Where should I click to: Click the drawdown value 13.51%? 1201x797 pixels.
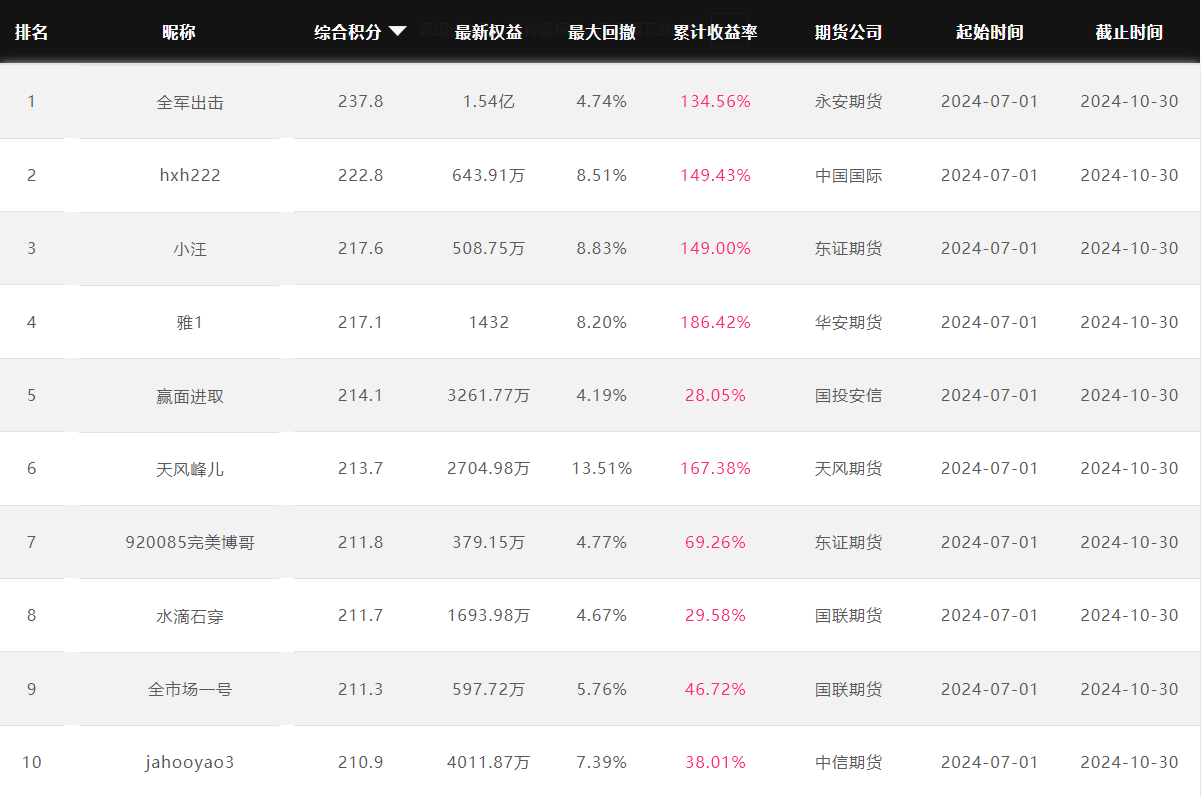tap(602, 468)
